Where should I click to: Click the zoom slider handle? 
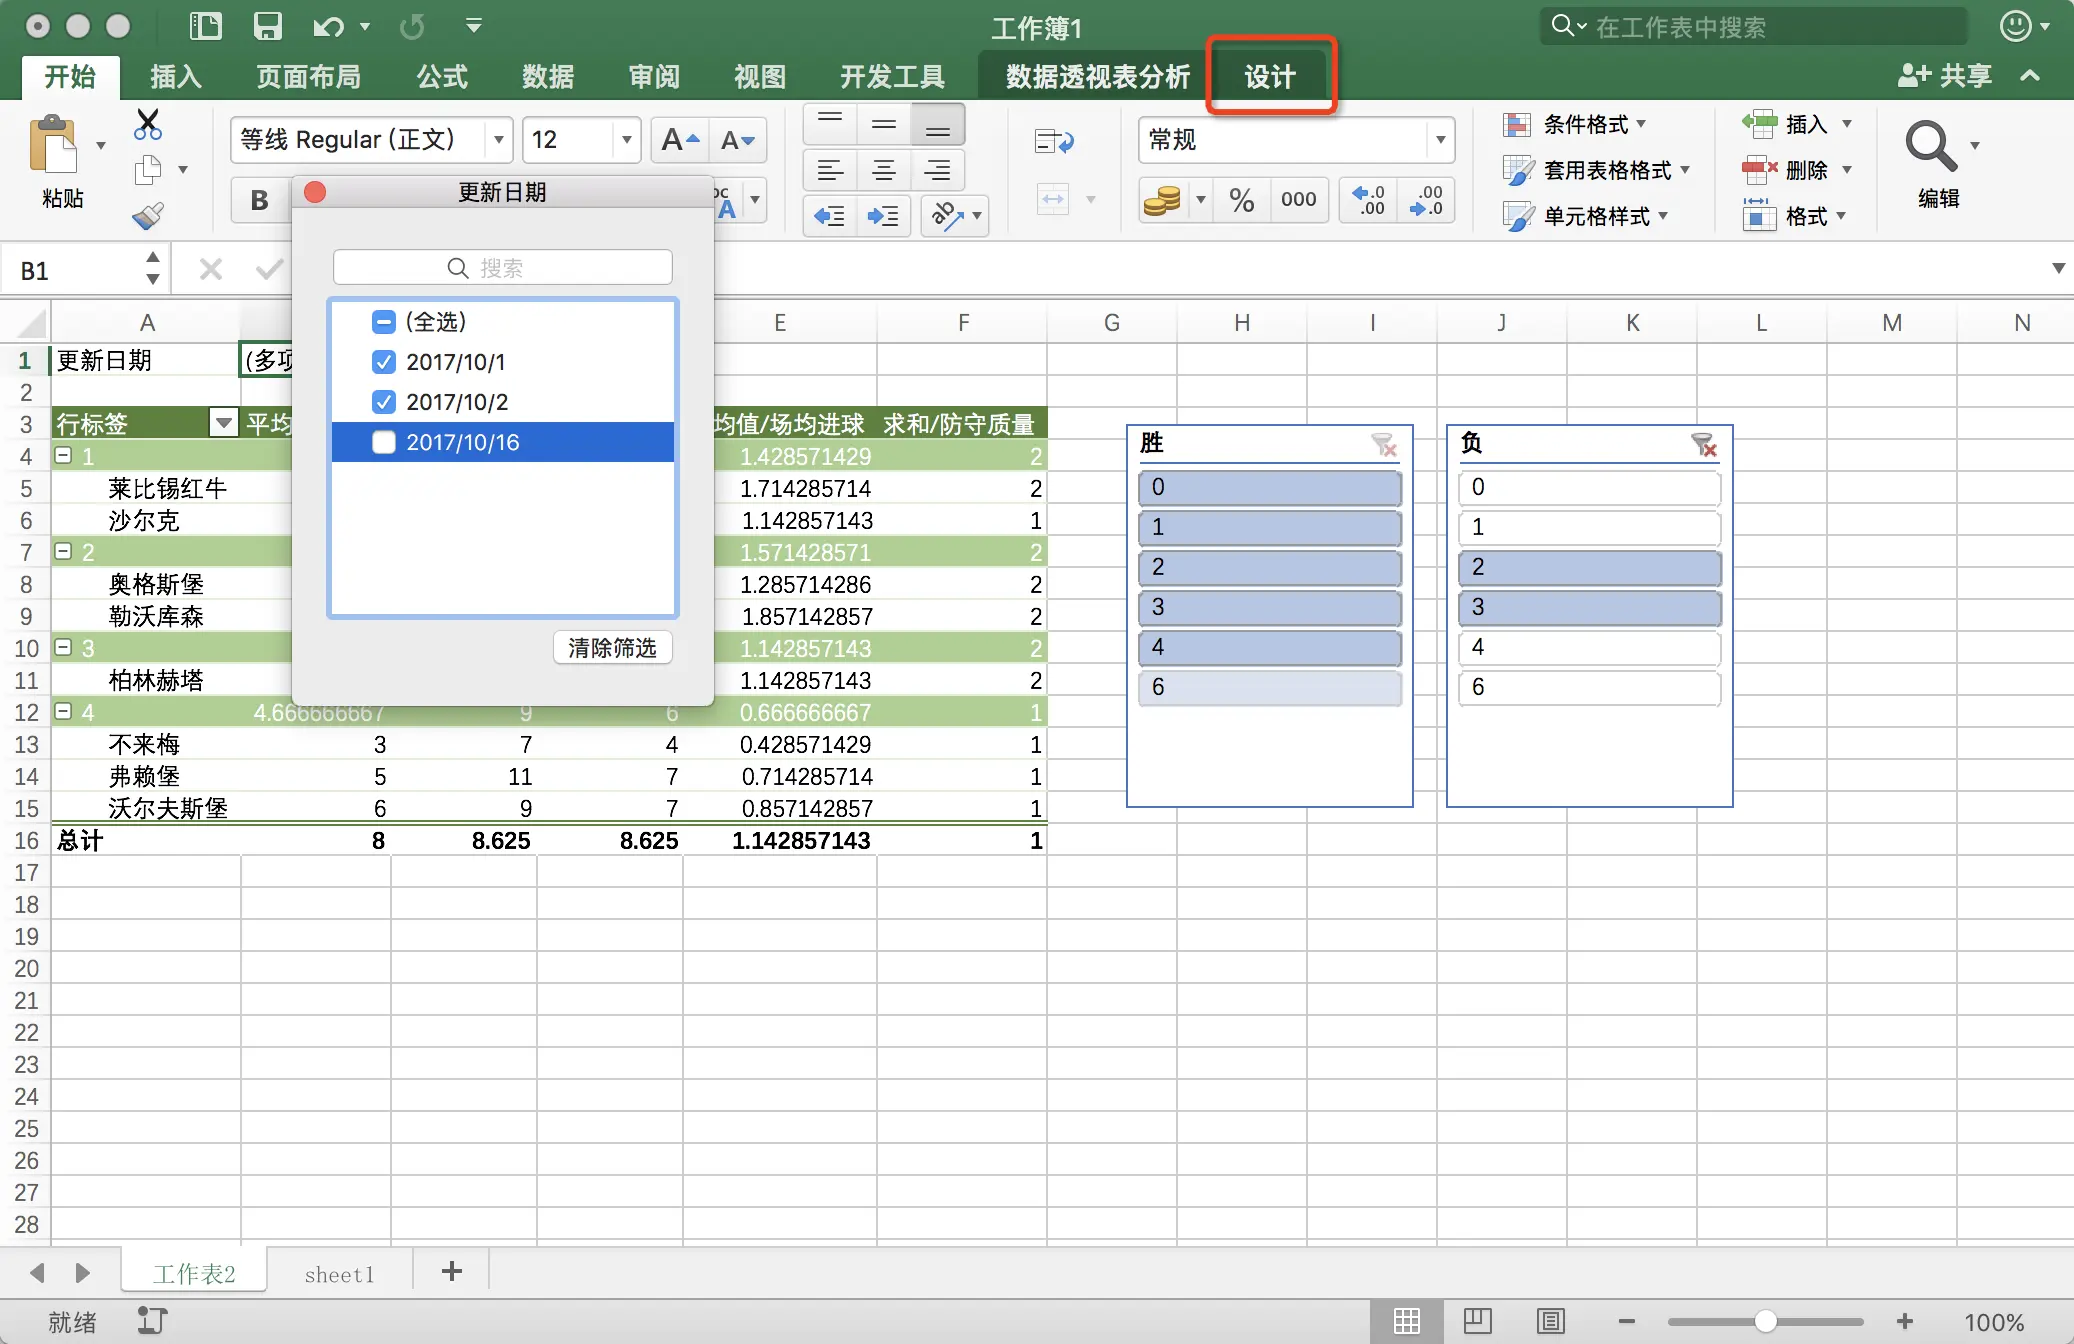[x=1765, y=1321]
